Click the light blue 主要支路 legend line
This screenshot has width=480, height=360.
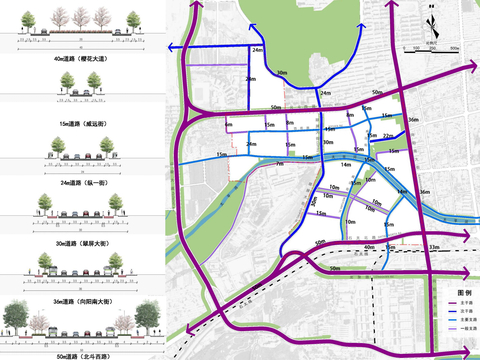pyautogui.click(x=452, y=320)
